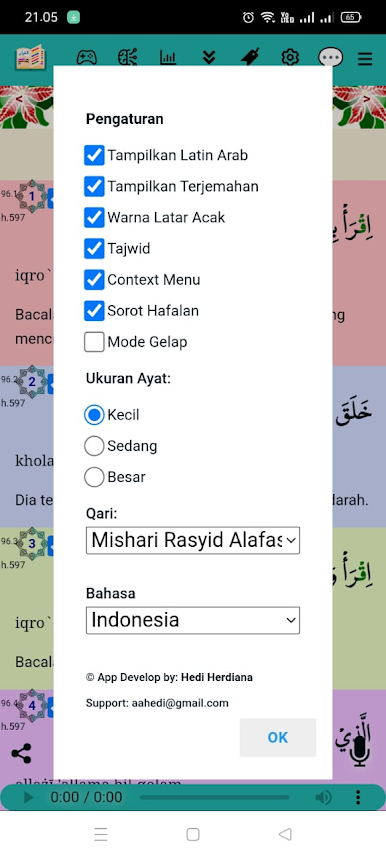Open the Quran book app logo
Screen dimensions: 386x858
tap(31, 57)
